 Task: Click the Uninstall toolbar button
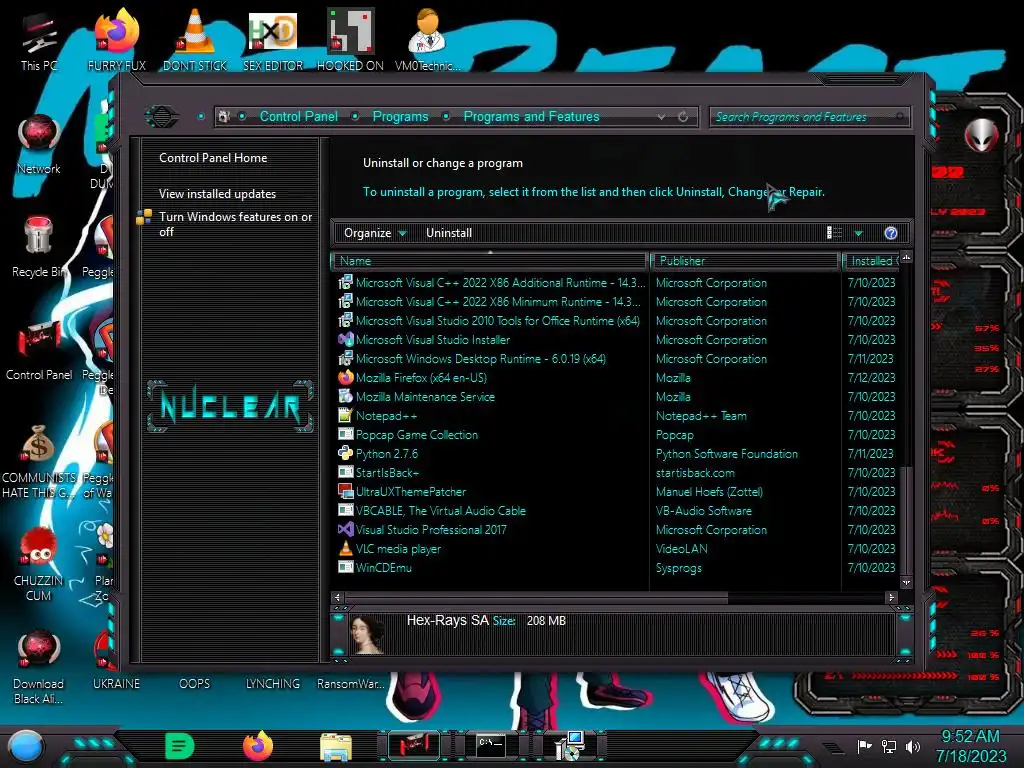[449, 233]
